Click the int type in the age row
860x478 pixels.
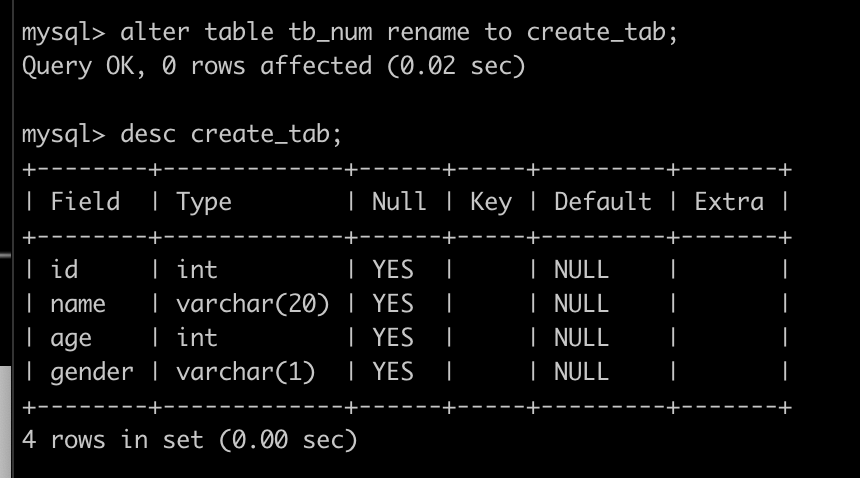[197, 338]
